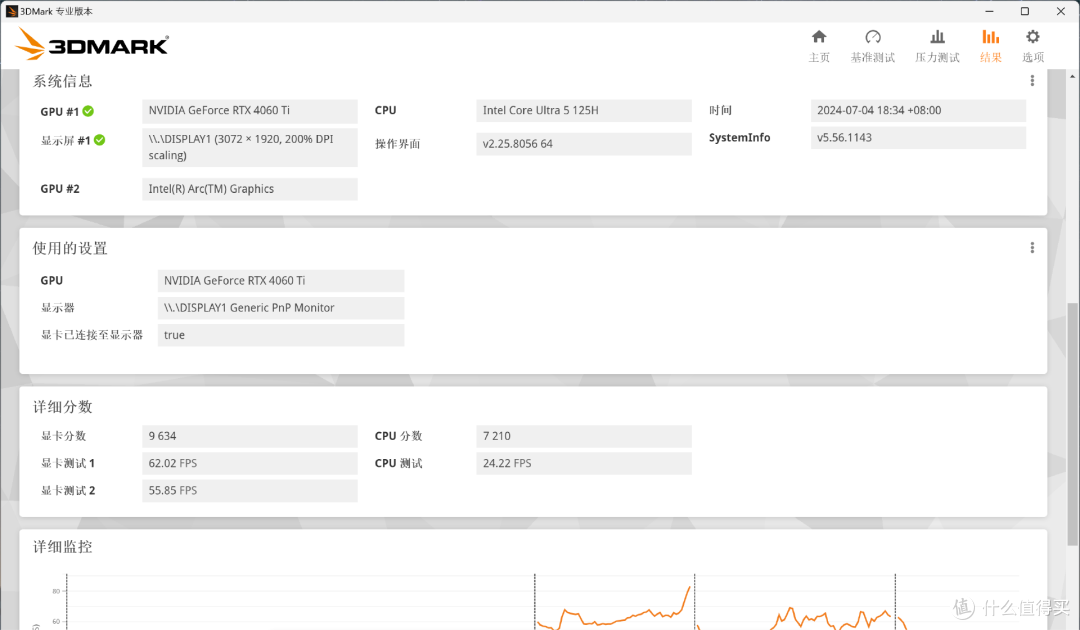Click the 详细分数 section heading
Image resolution: width=1080 pixels, height=630 pixels.
pos(63,407)
